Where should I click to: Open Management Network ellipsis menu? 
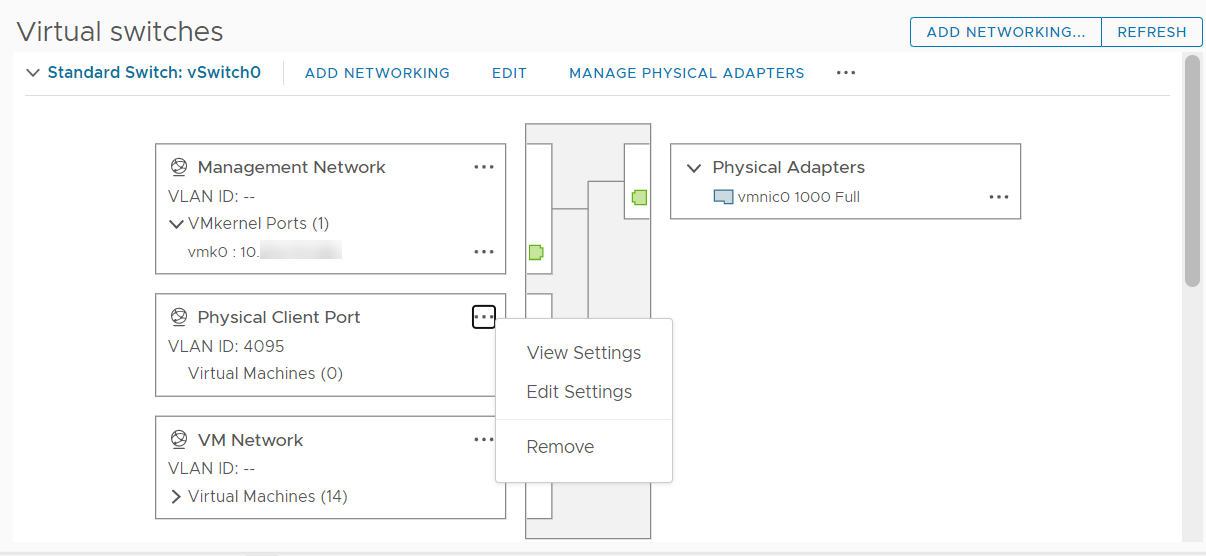[x=484, y=167]
